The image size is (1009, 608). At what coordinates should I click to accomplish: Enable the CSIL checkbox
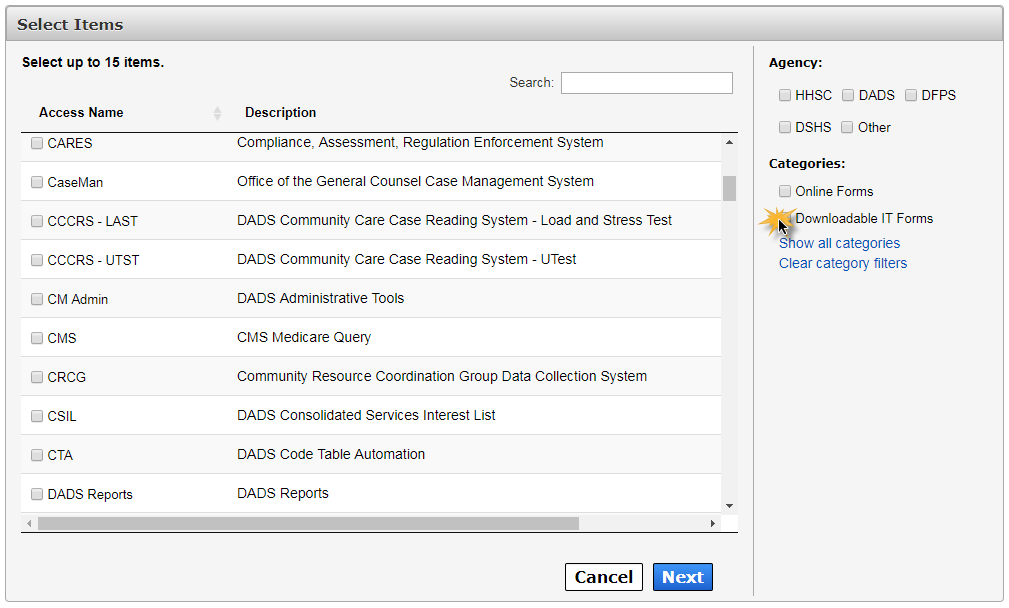click(37, 416)
